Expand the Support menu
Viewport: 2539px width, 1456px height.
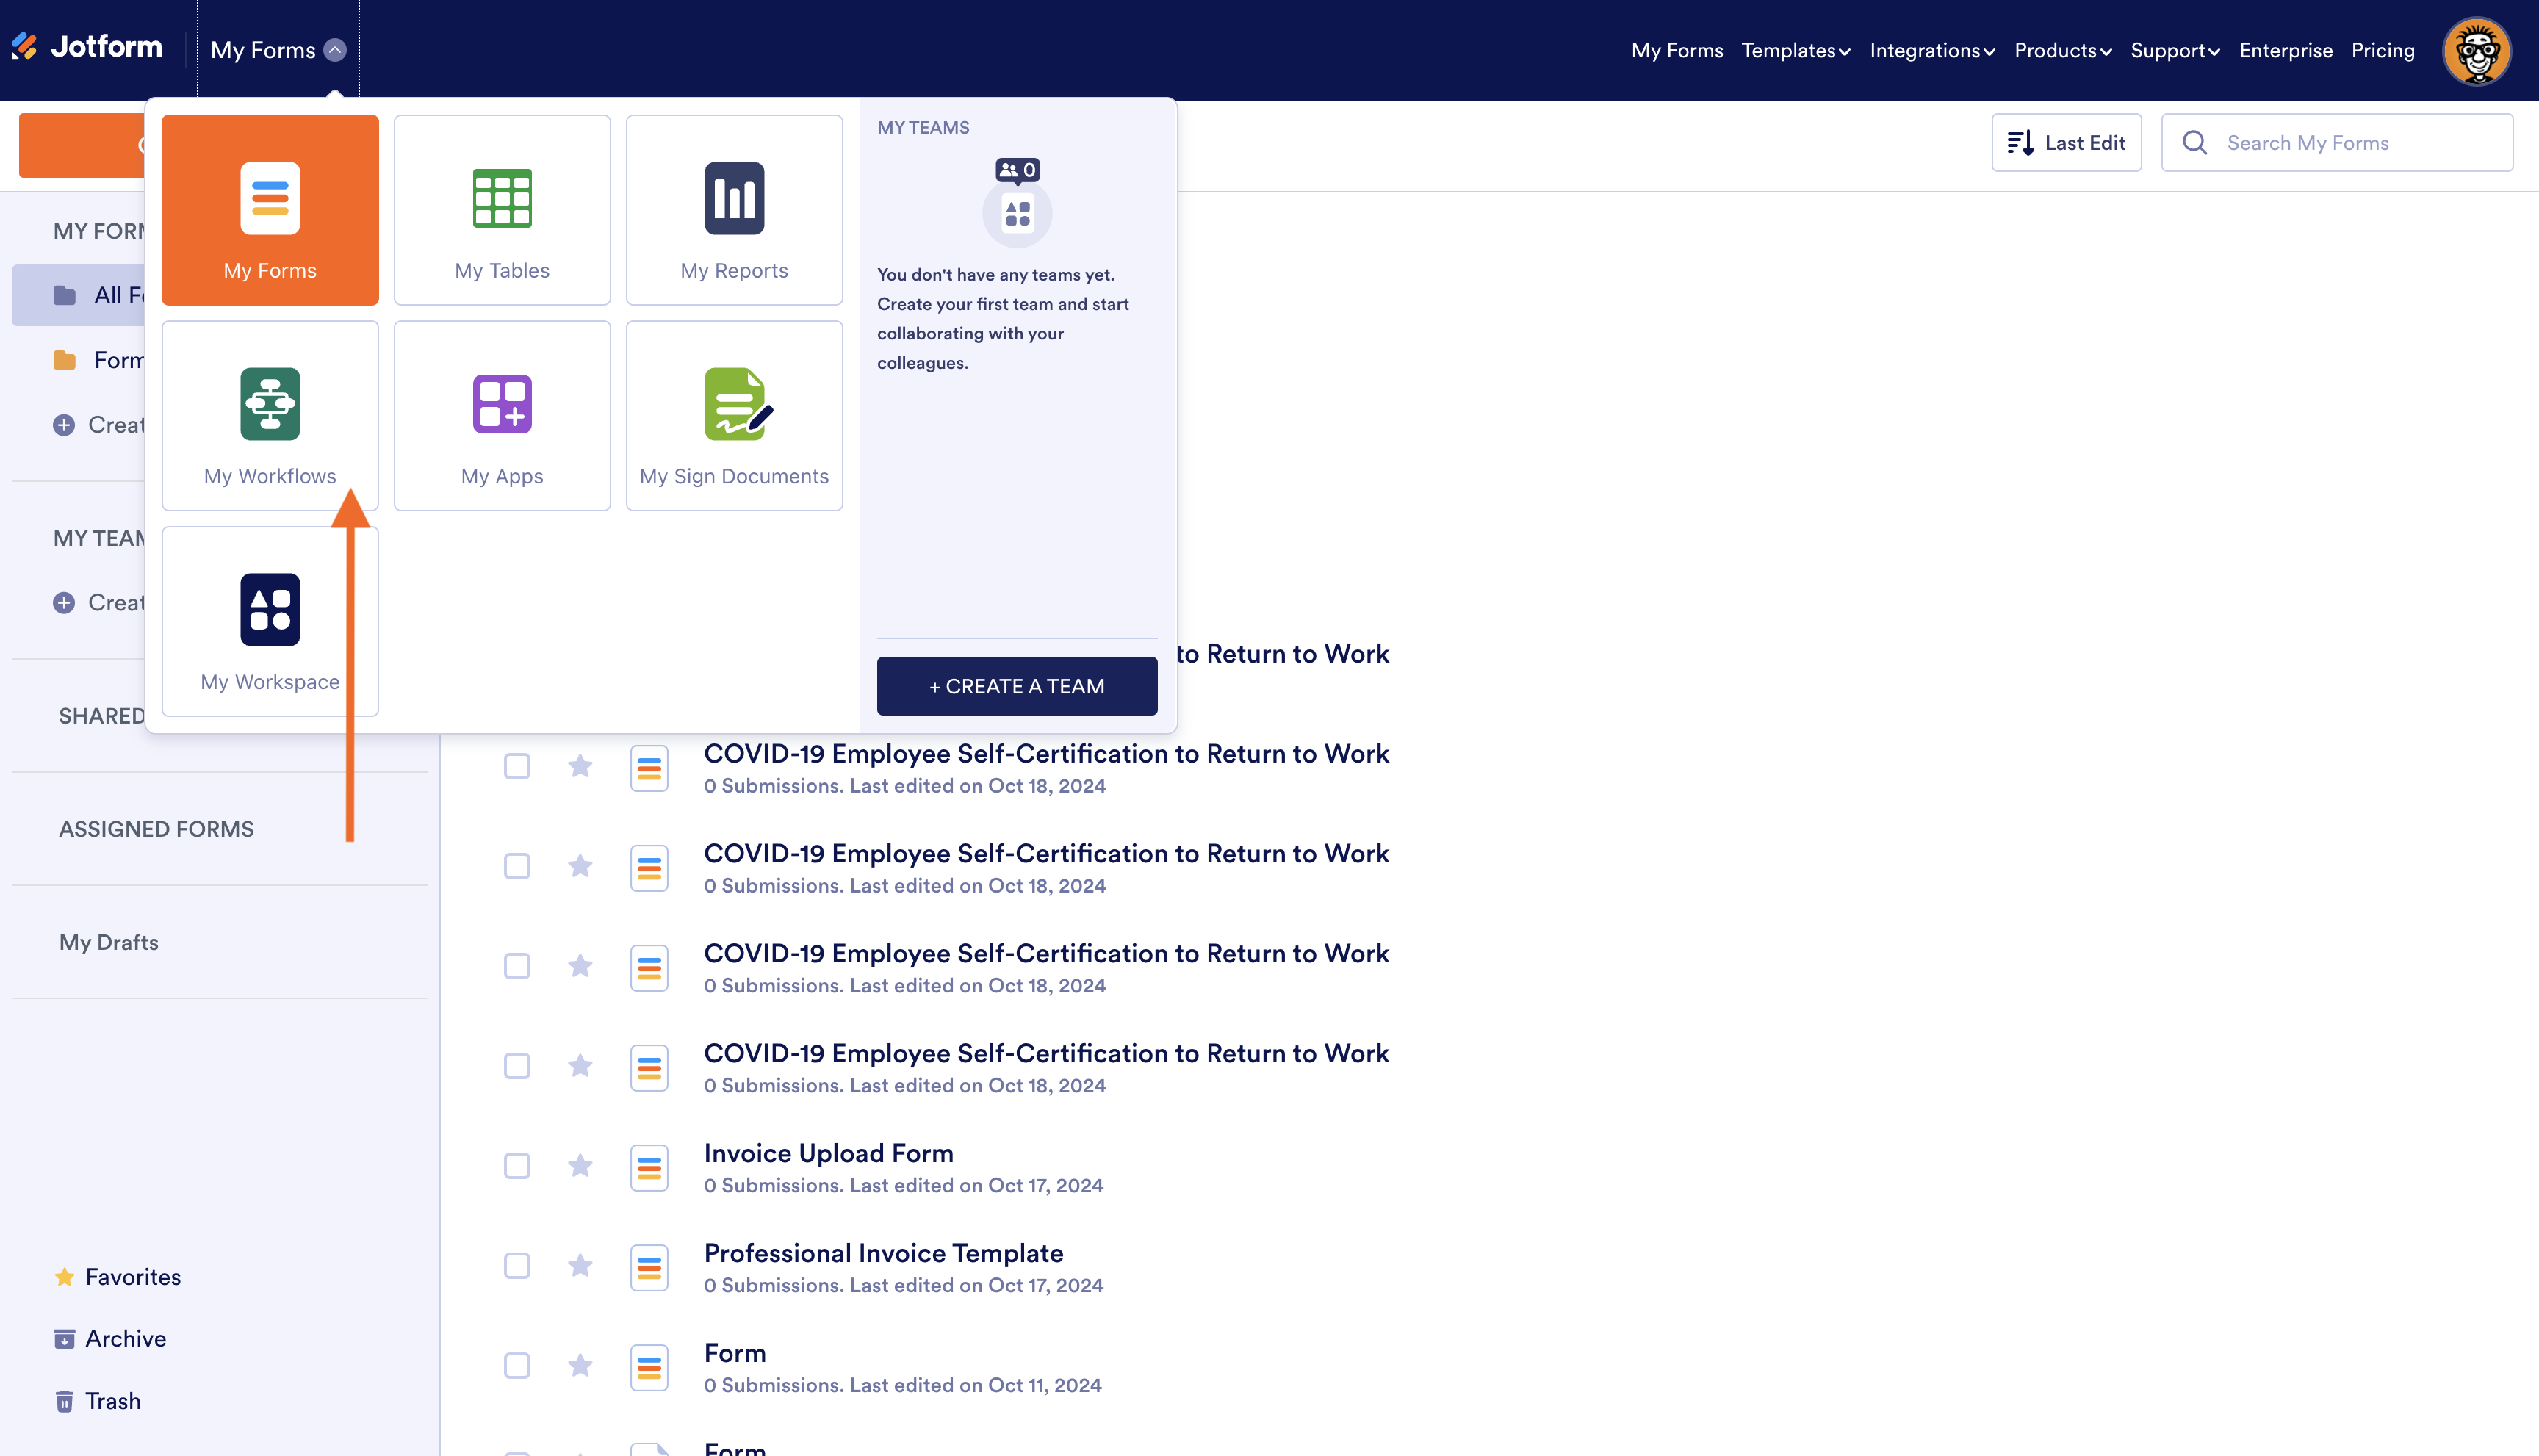click(x=2175, y=50)
